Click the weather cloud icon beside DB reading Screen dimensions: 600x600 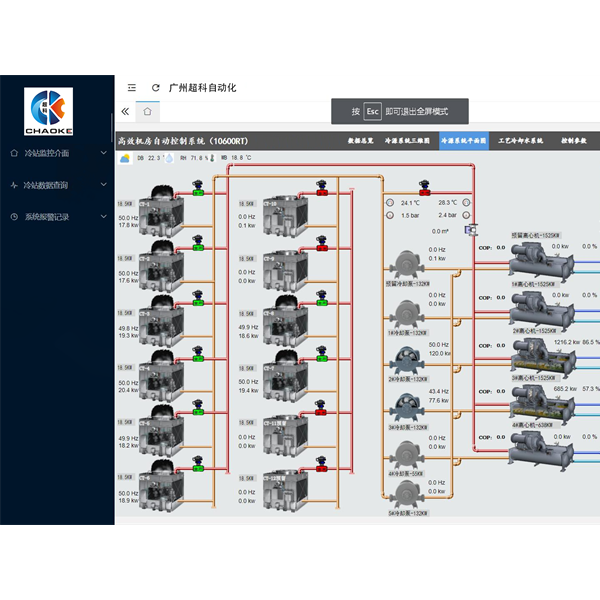pyautogui.click(x=125, y=158)
